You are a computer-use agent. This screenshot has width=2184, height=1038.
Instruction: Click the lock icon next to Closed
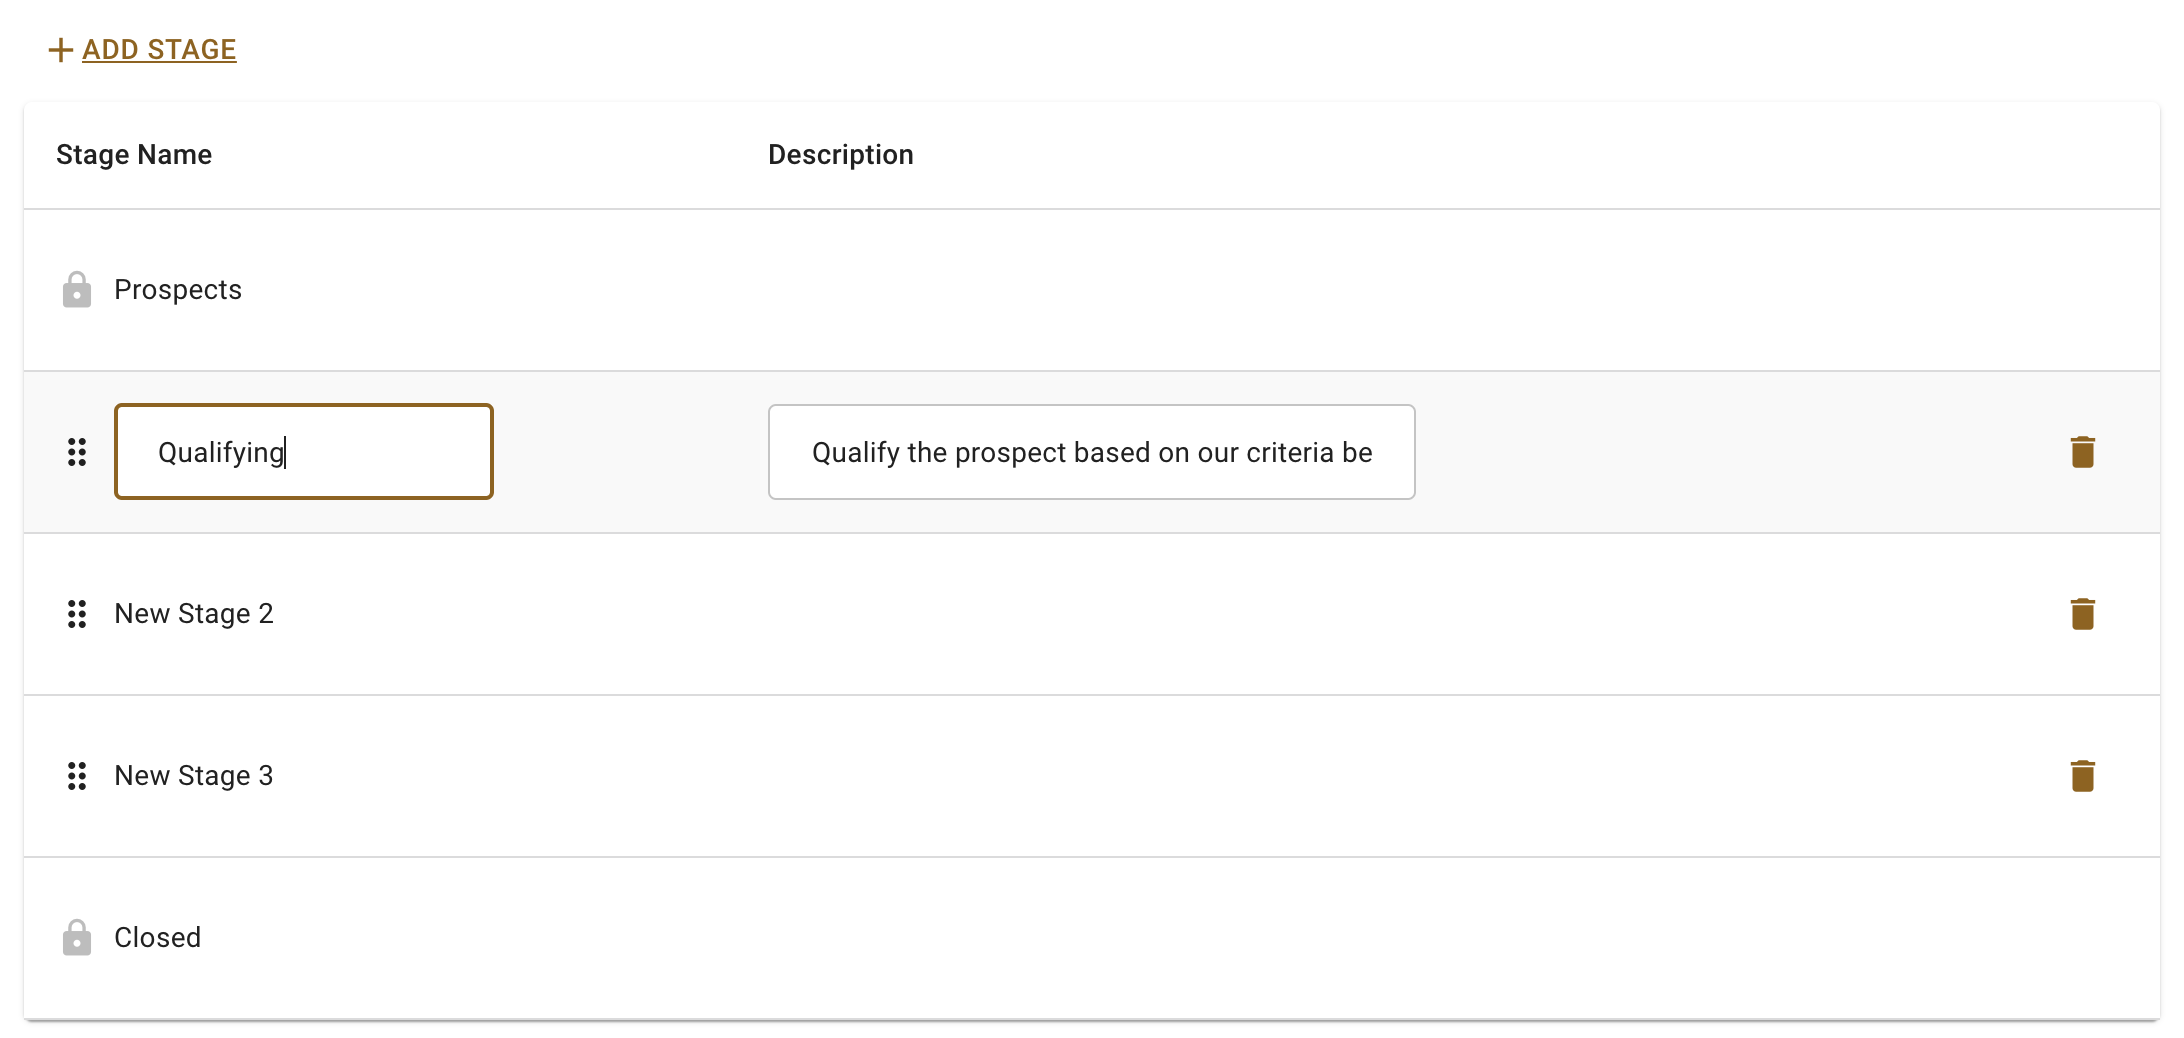[x=77, y=938]
